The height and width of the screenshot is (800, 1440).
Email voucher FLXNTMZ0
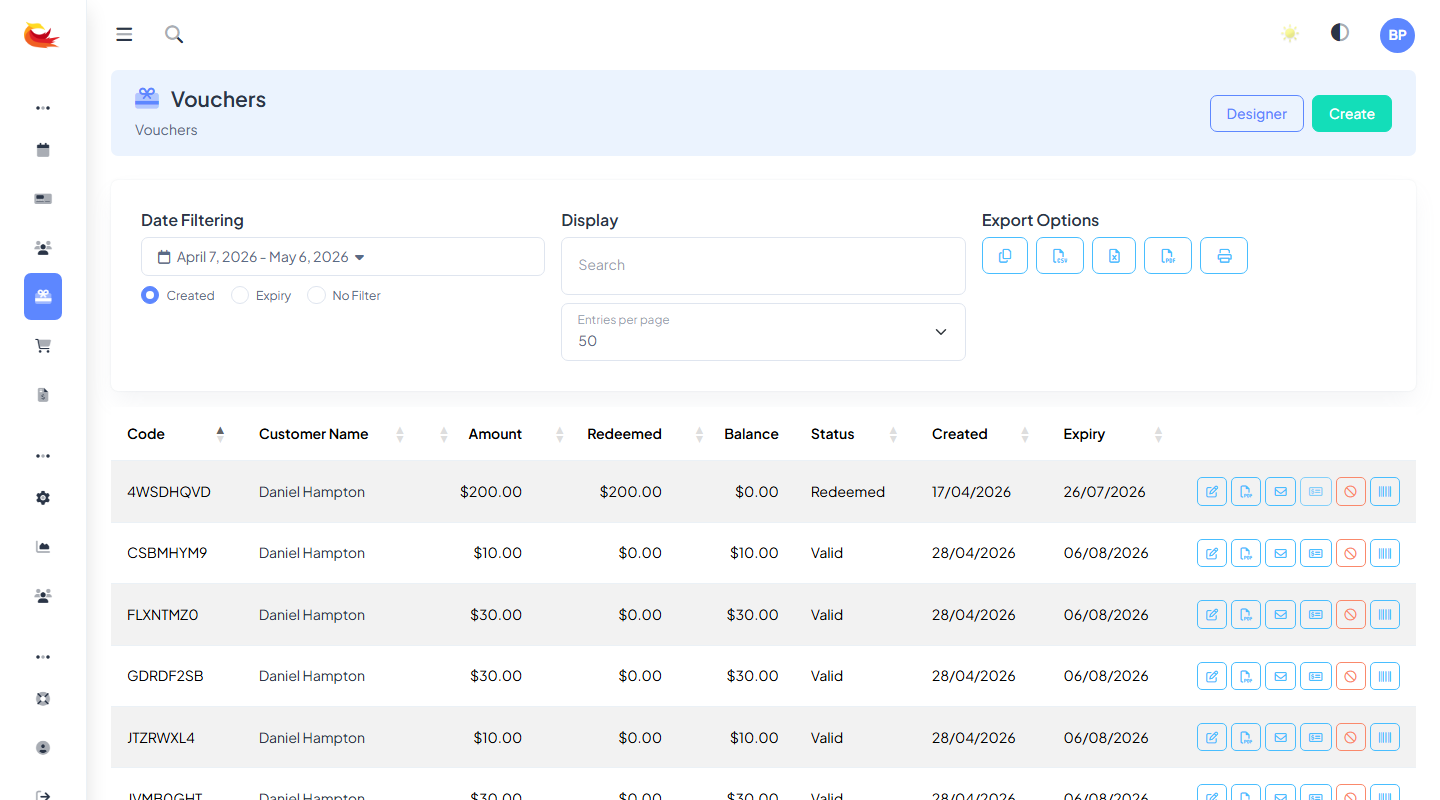click(x=1281, y=615)
